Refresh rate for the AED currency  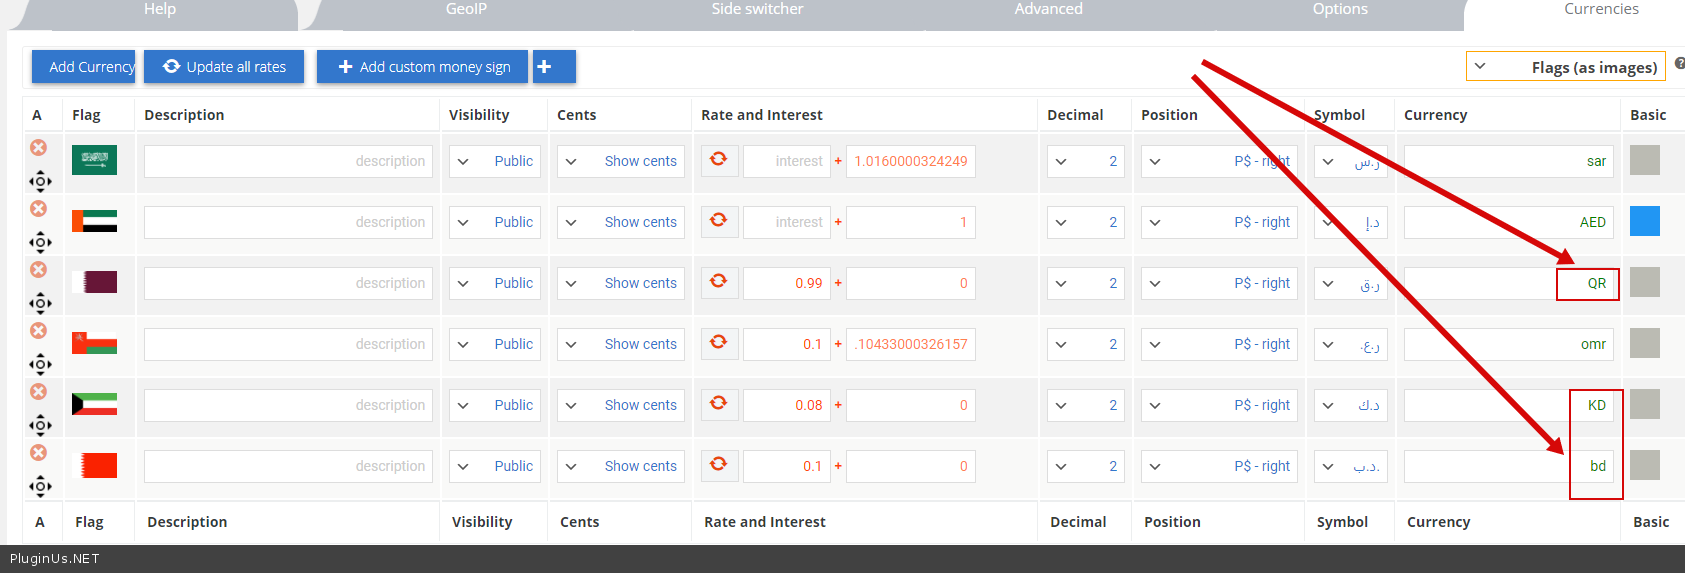718,221
